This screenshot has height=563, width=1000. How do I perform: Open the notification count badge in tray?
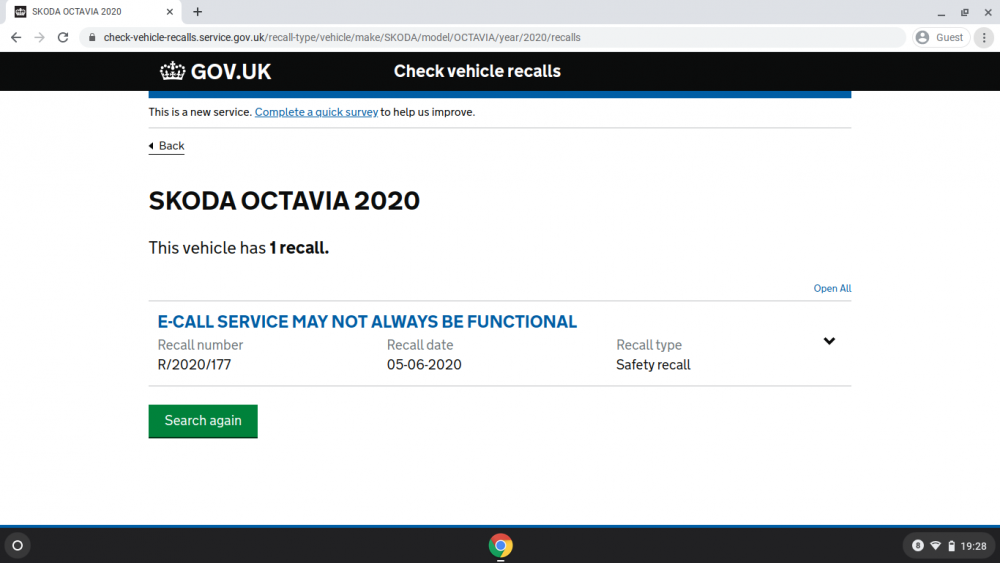(917, 546)
